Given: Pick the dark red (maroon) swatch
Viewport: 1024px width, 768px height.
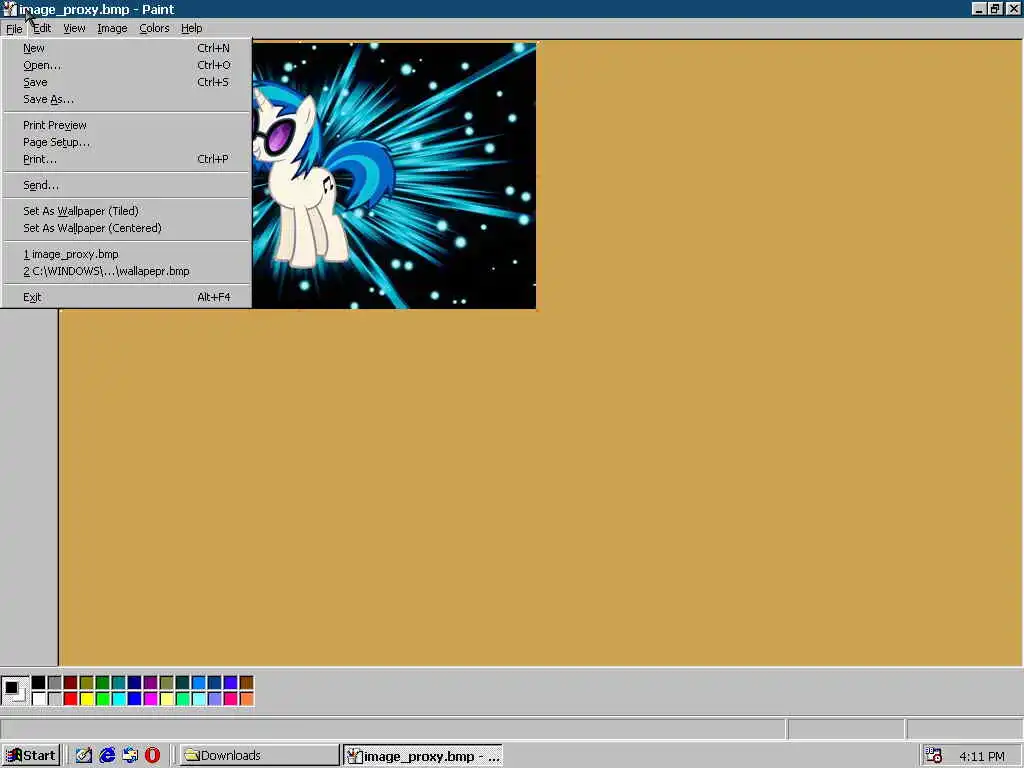Looking at the screenshot, I should [x=71, y=683].
